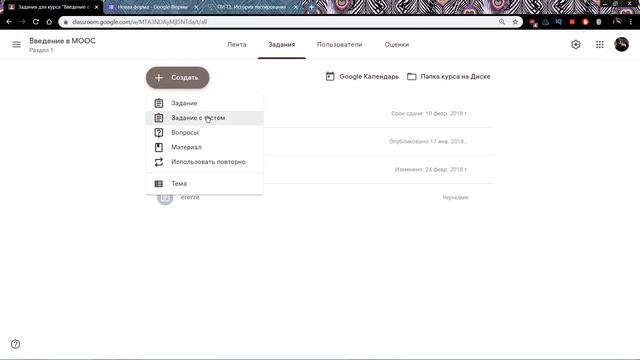Switch to the Новая форма Google Формы tab
Screen dimensions: 640x360
(153, 7)
